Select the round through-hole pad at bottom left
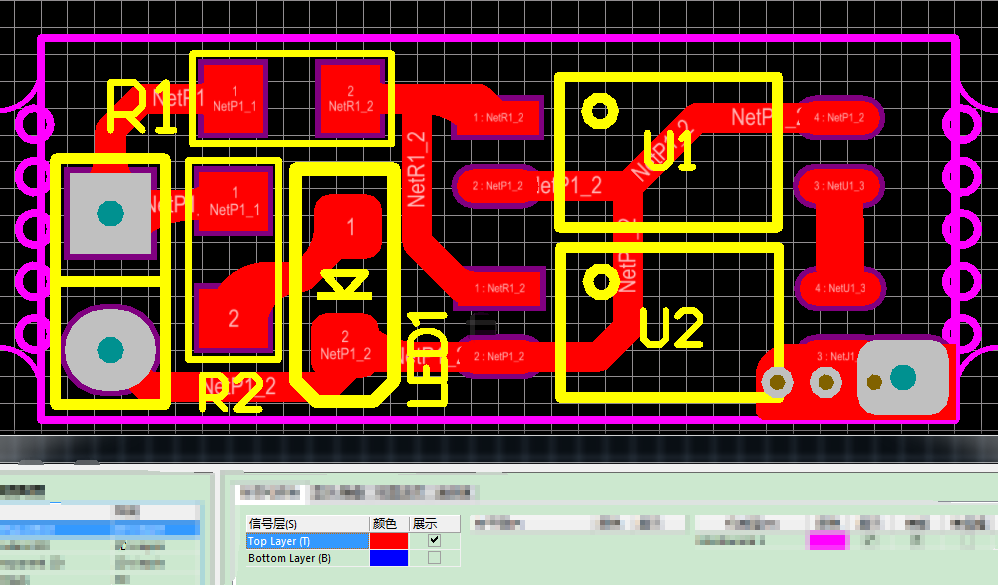Image resolution: width=998 pixels, height=585 pixels. [x=110, y=349]
